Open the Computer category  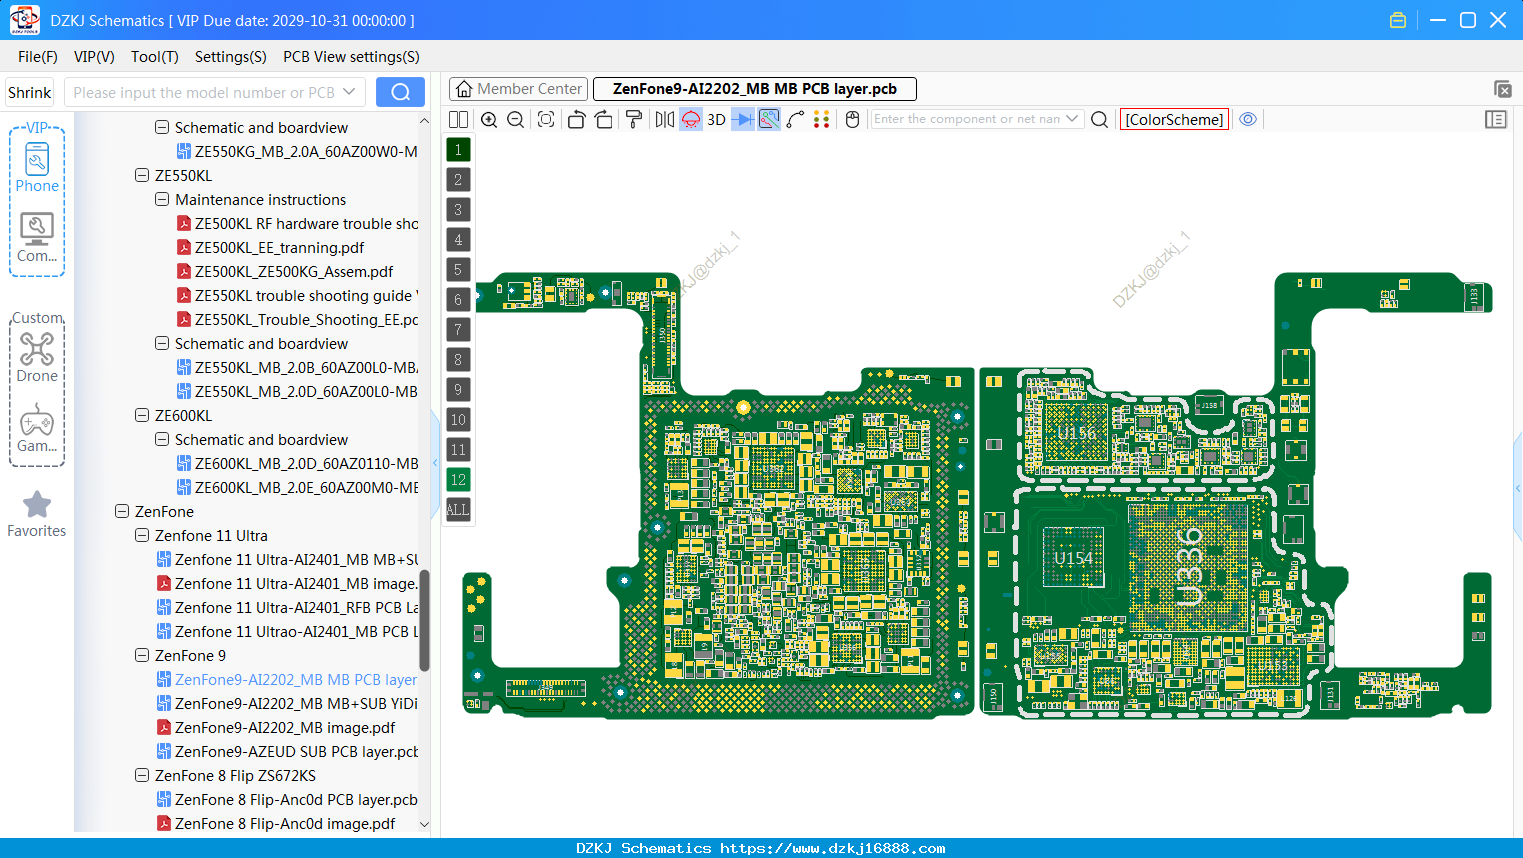coord(37,237)
